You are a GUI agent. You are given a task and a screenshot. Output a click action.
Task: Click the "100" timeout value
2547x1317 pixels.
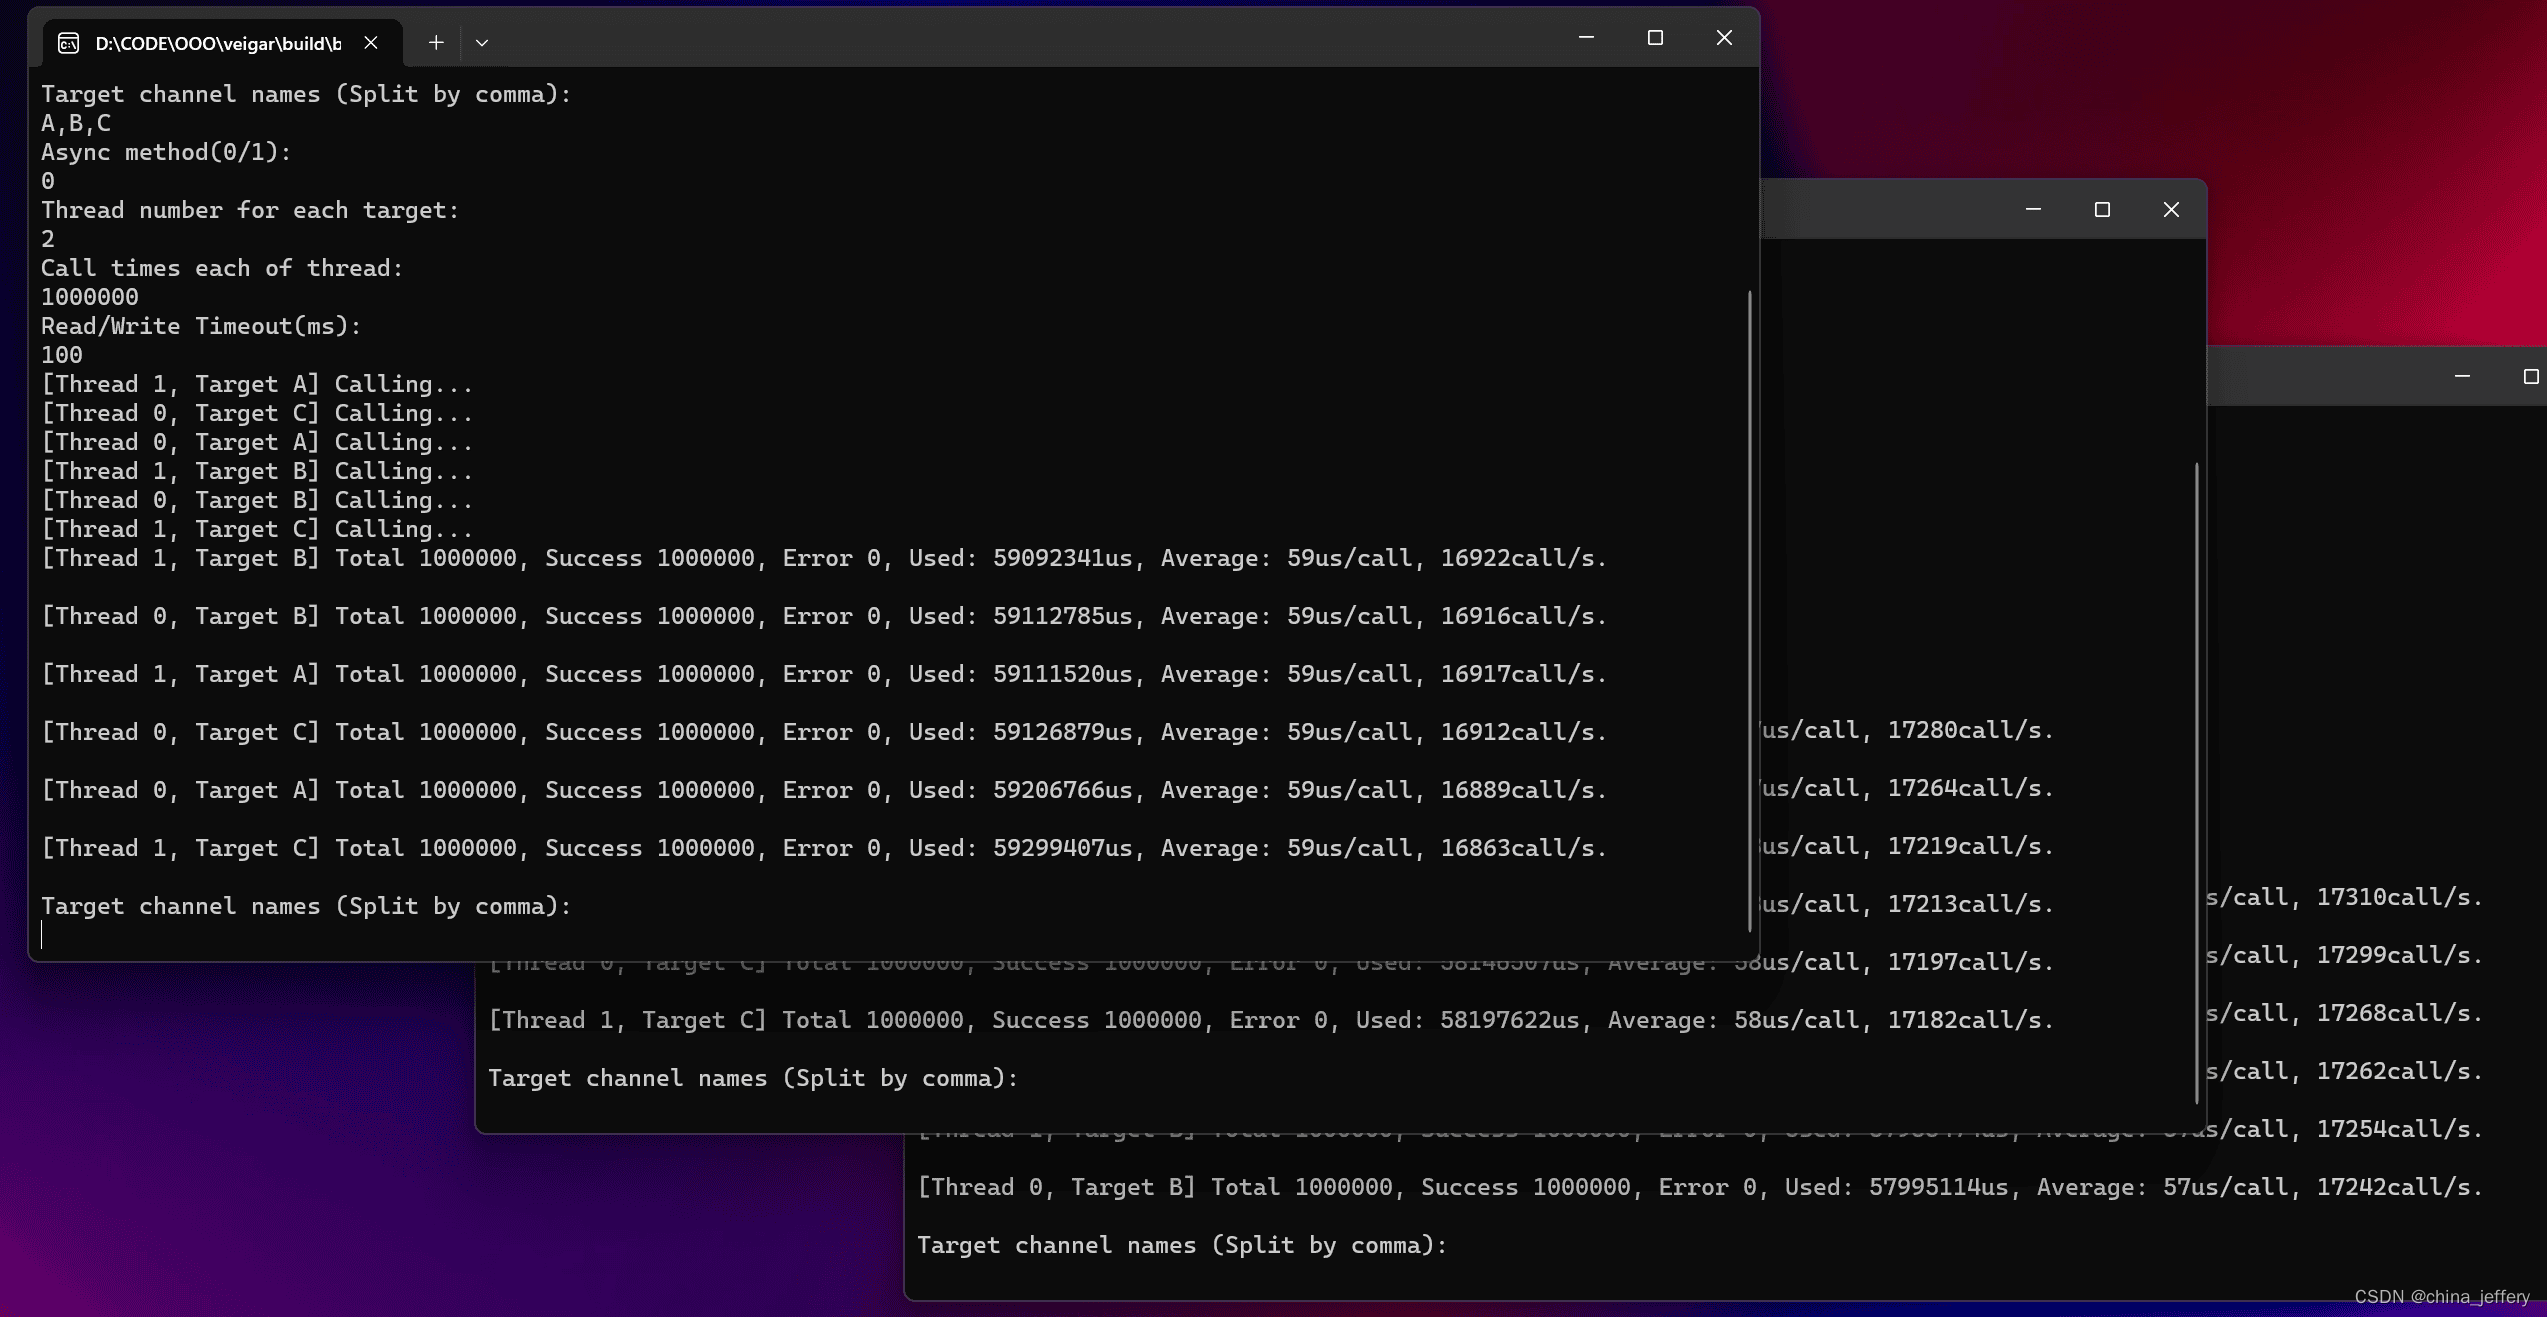click(62, 355)
